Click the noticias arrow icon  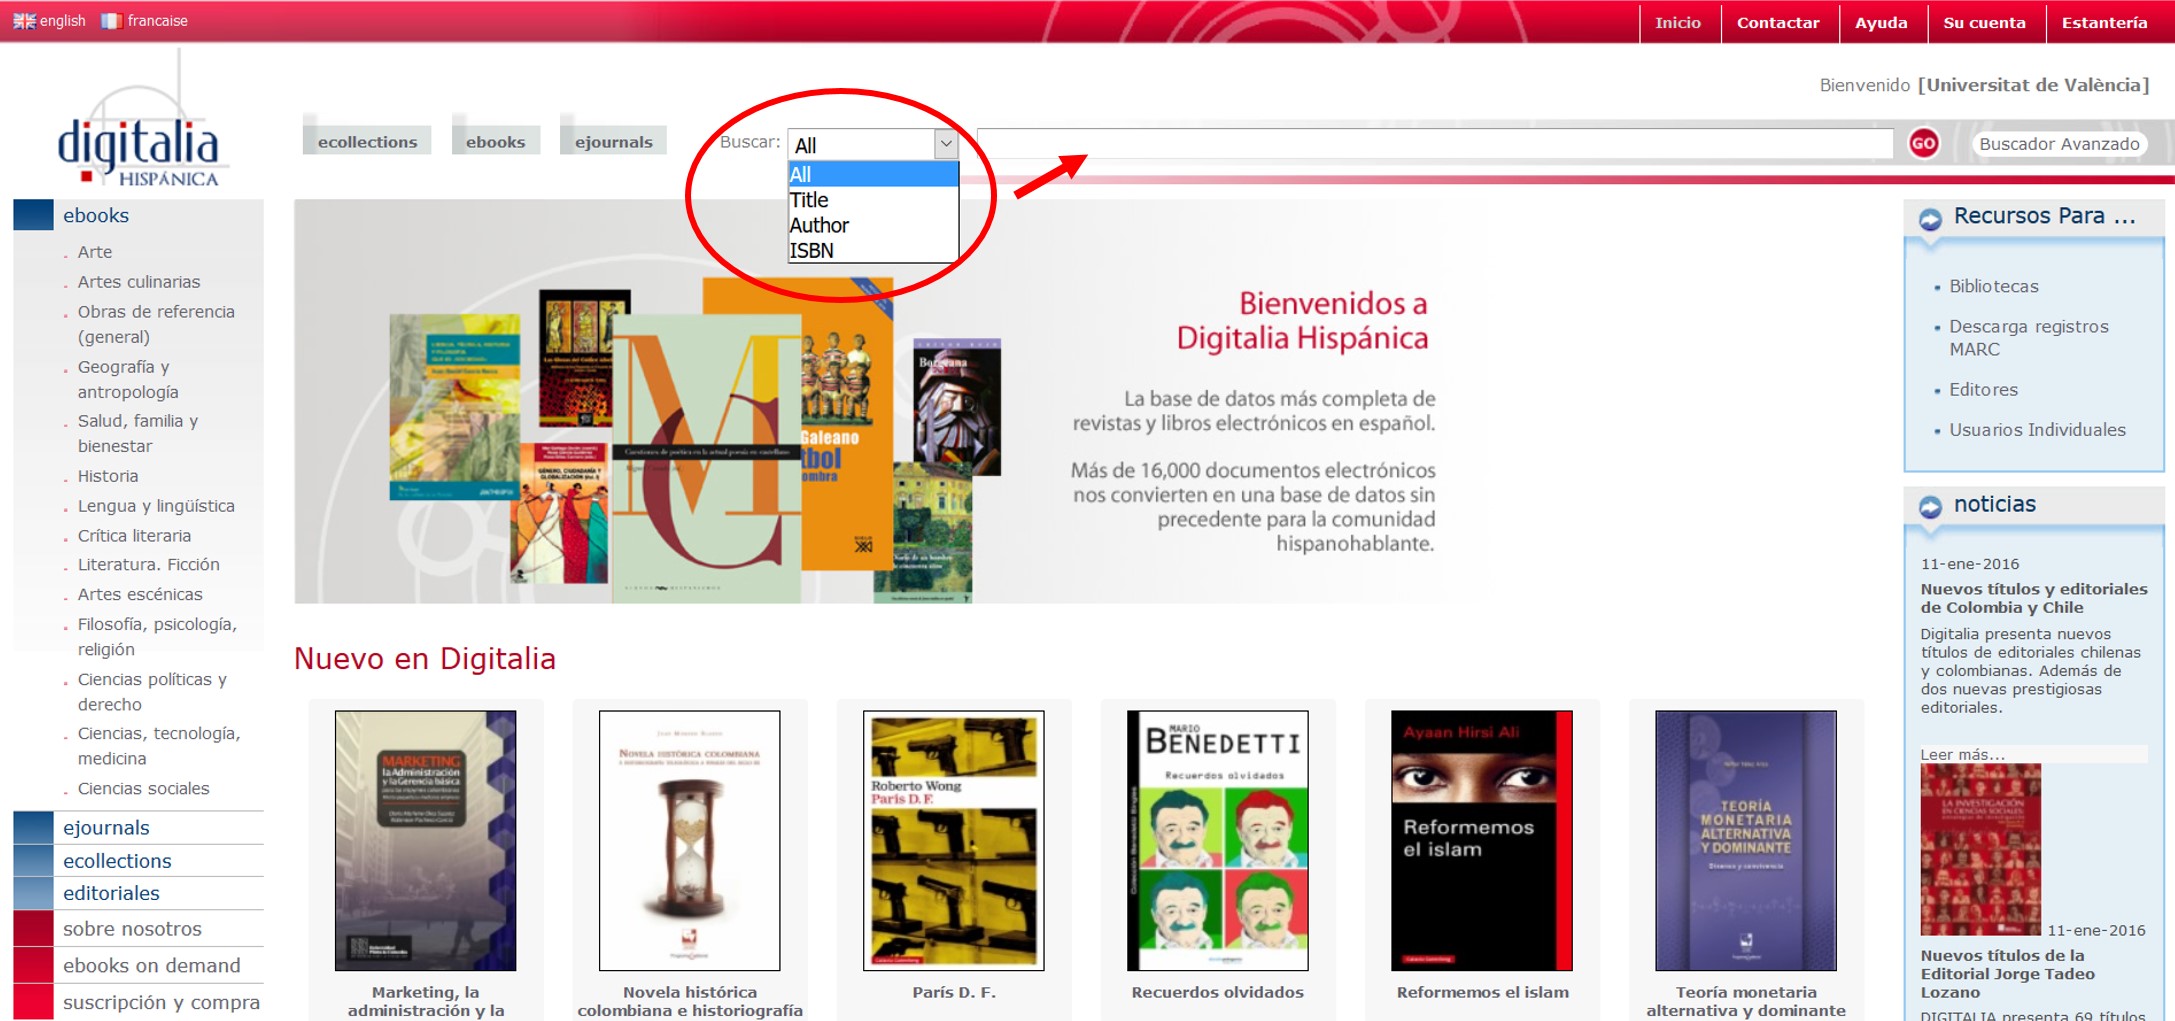[1930, 507]
